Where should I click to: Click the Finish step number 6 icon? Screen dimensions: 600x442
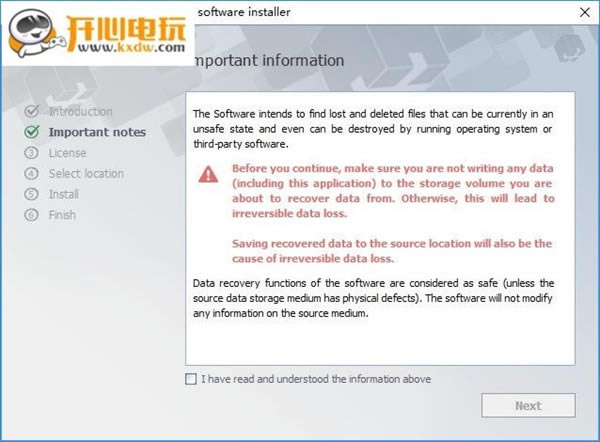pyautogui.click(x=31, y=215)
